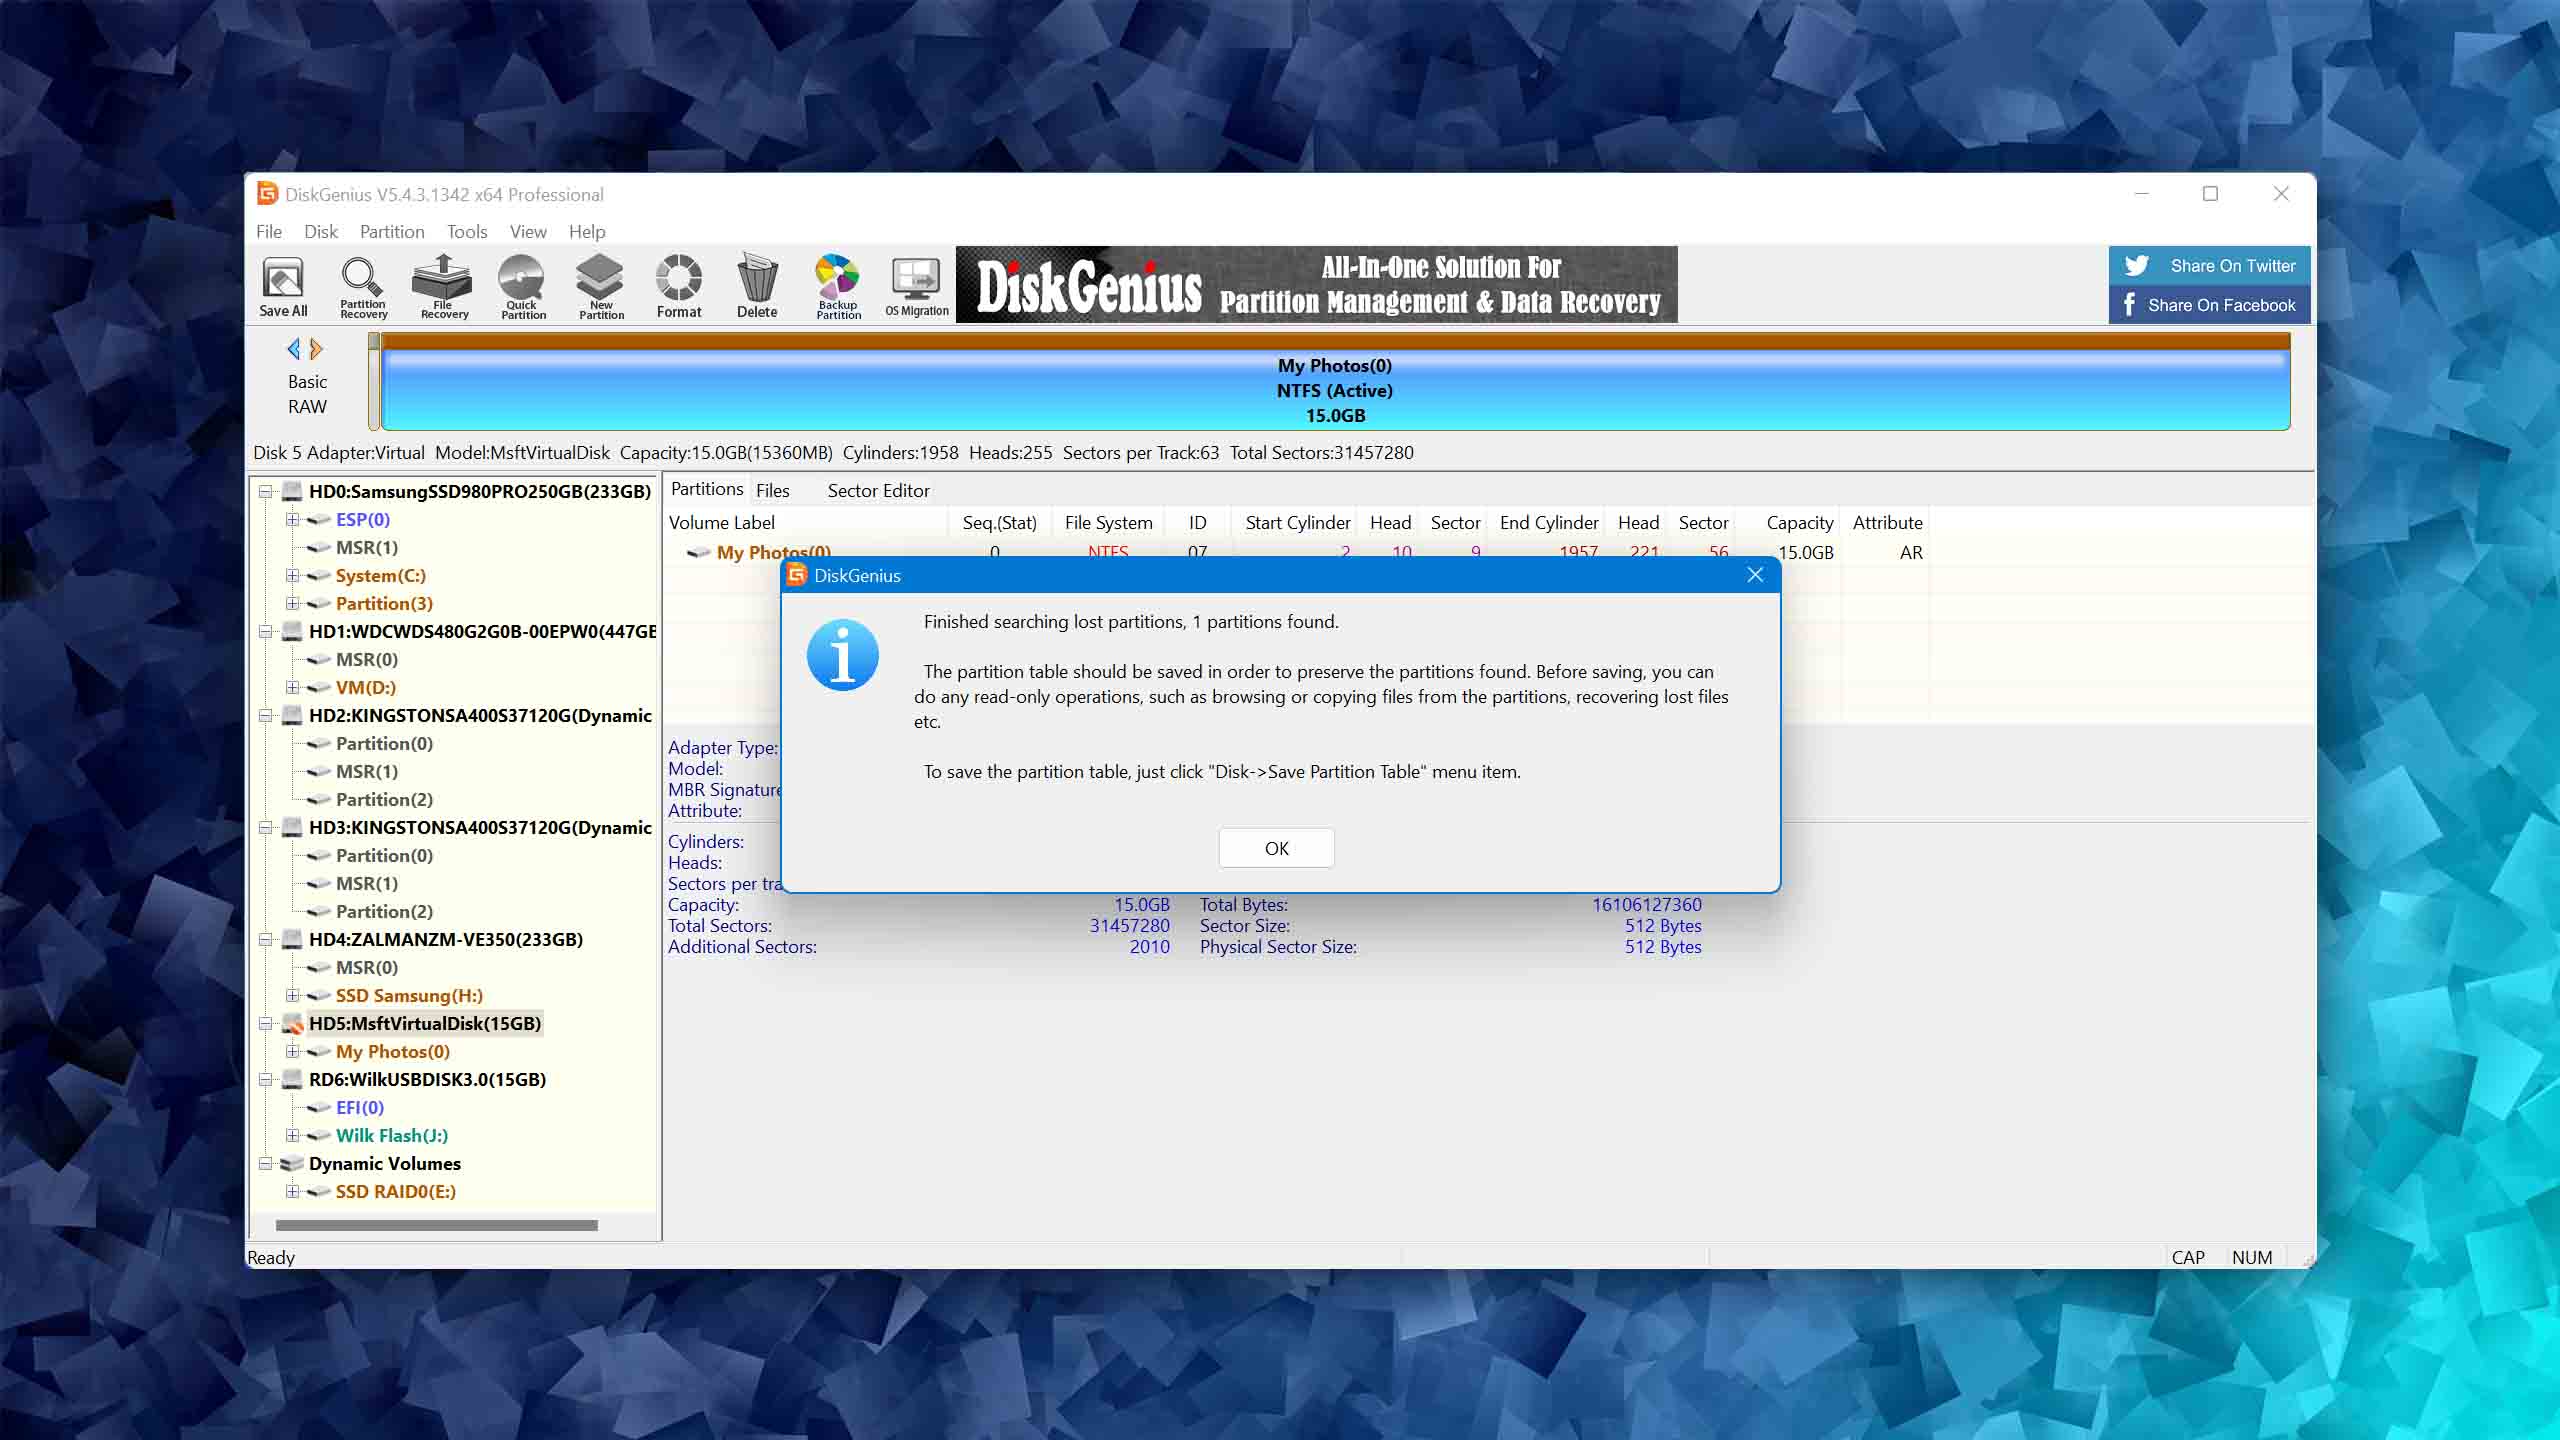Image resolution: width=2560 pixels, height=1440 pixels.
Task: Expand the SSD Samsung(H:) node
Action: click(x=292, y=995)
